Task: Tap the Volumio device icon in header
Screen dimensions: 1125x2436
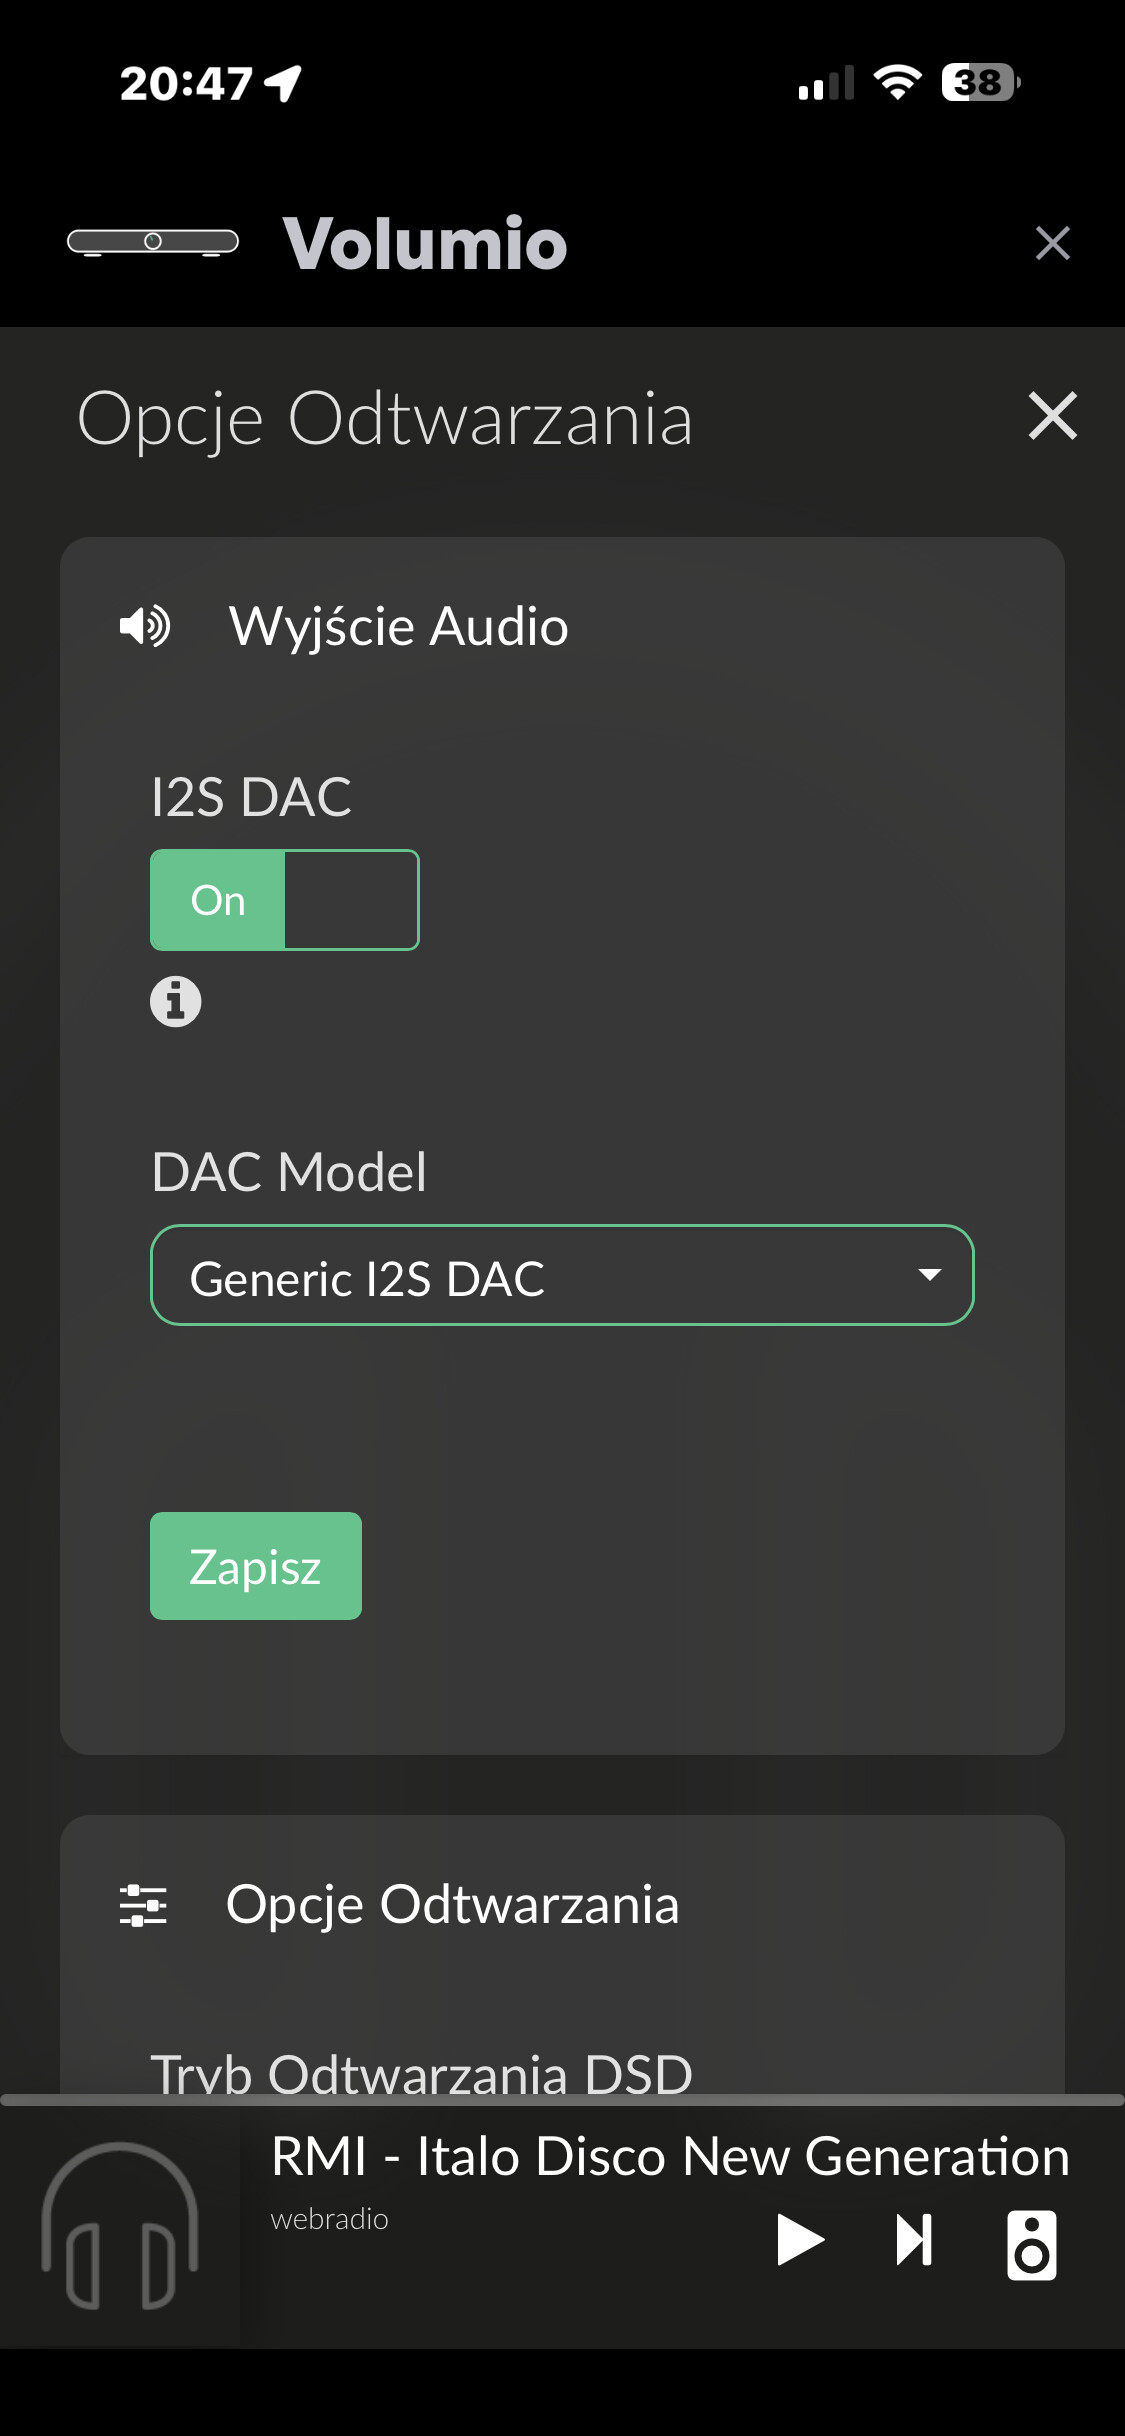Action: 152,242
